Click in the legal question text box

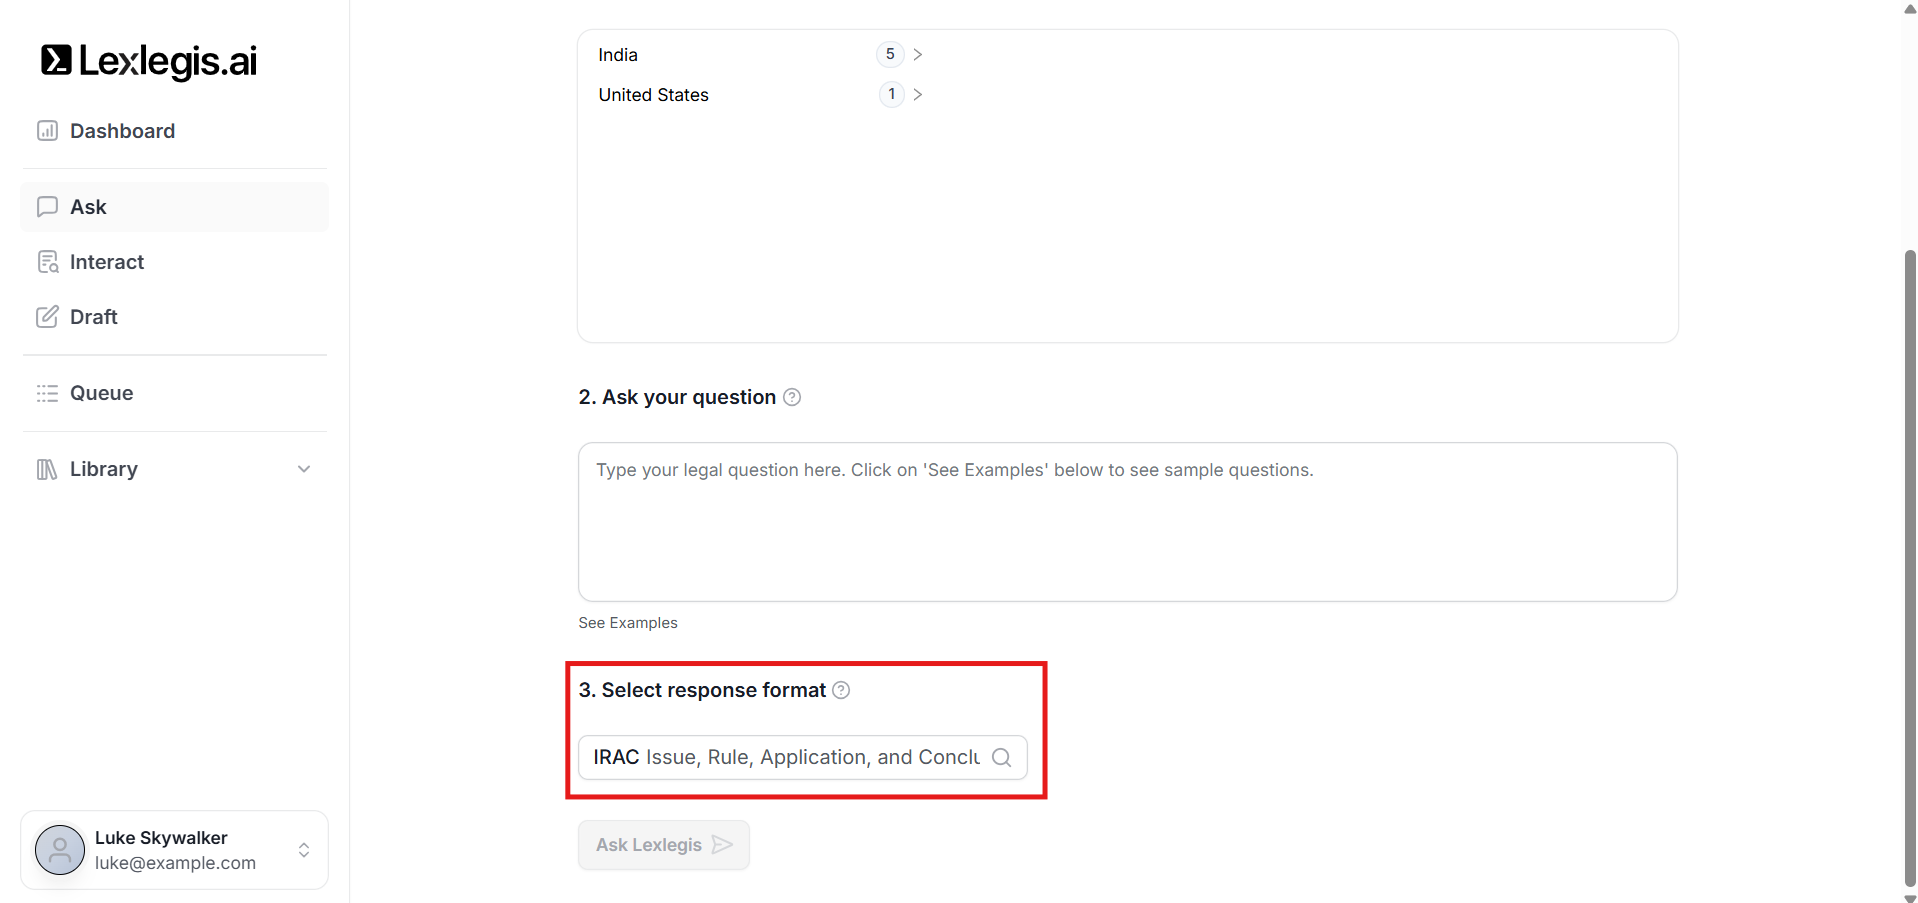(x=1127, y=522)
